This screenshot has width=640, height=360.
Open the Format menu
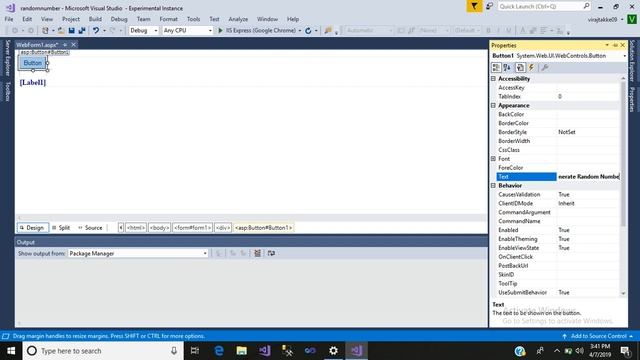click(169, 19)
